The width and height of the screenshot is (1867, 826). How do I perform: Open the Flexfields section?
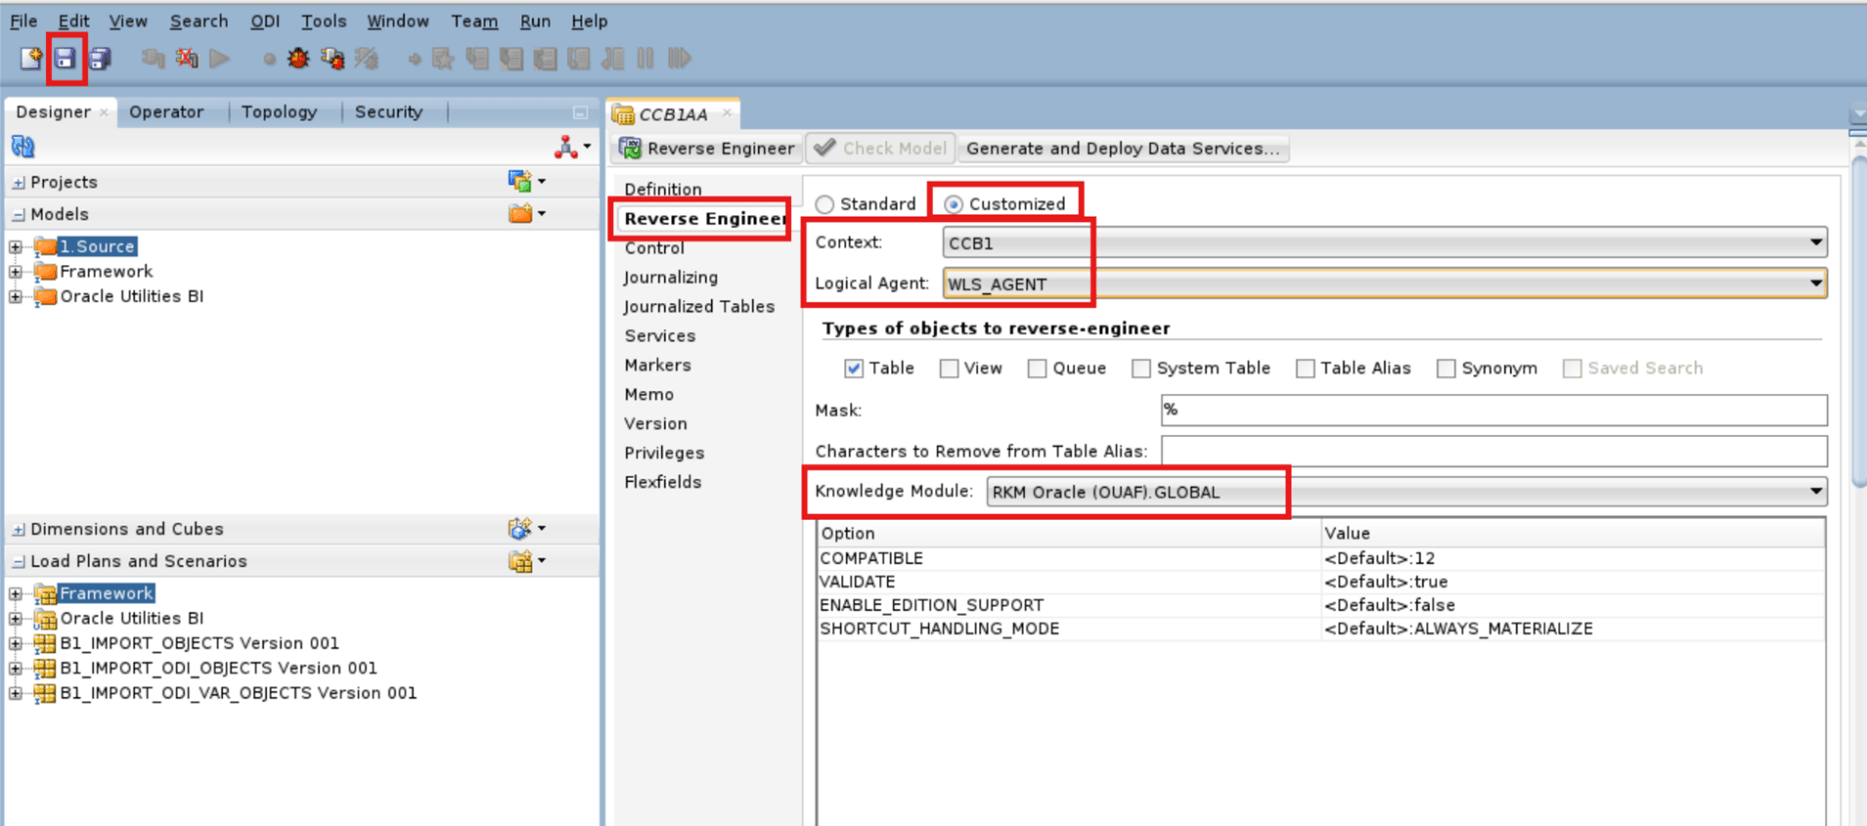[x=663, y=482]
